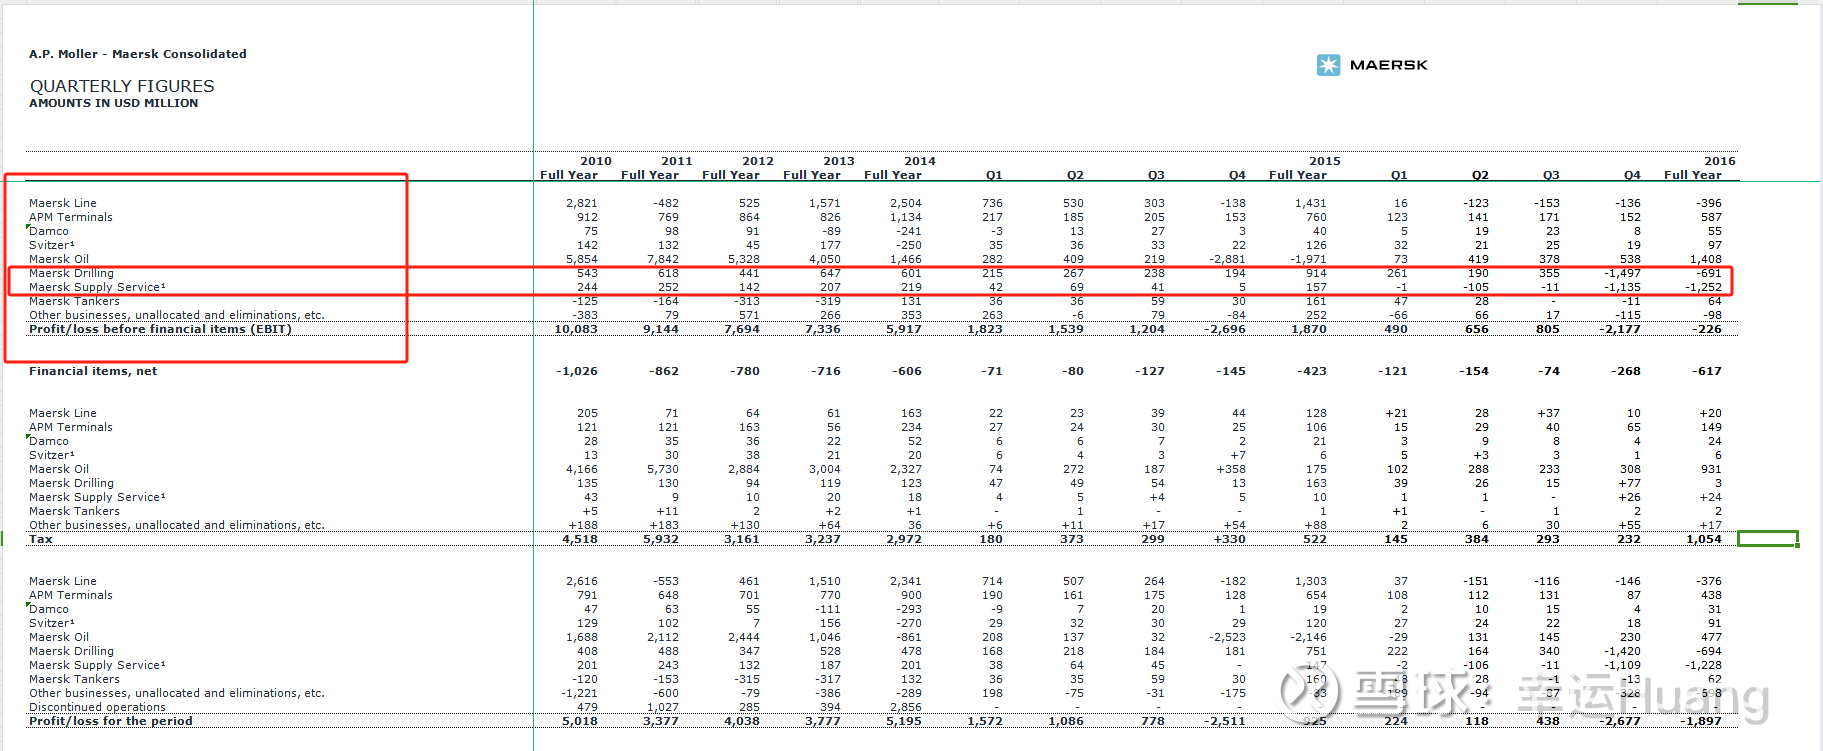The width and height of the screenshot is (1823, 751).
Task: Select discontinued operations value 2,856
Action: pos(906,707)
